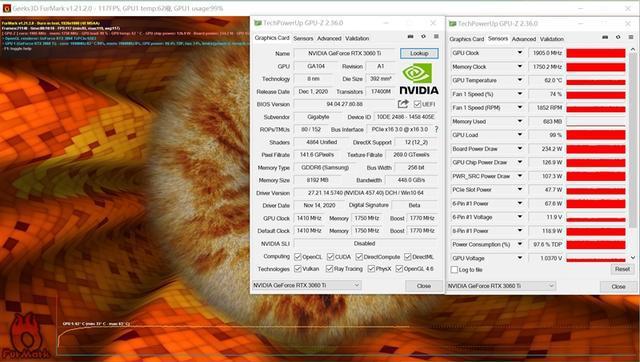Expand the GPU Load sensor dropdown
This screenshot has width=640, height=362.
coord(520,135)
